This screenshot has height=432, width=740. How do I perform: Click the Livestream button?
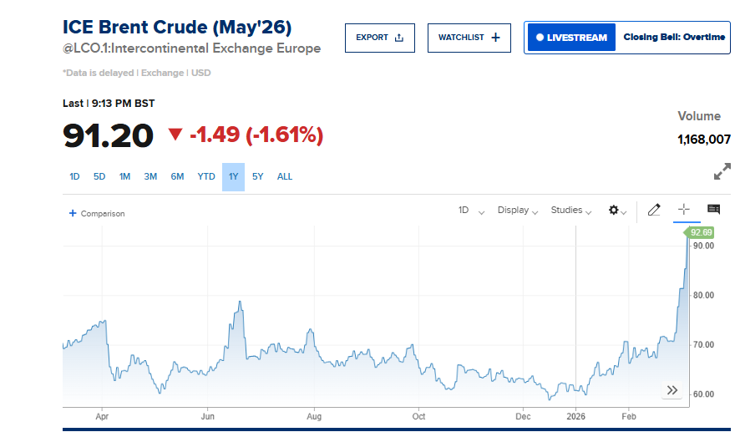(571, 38)
